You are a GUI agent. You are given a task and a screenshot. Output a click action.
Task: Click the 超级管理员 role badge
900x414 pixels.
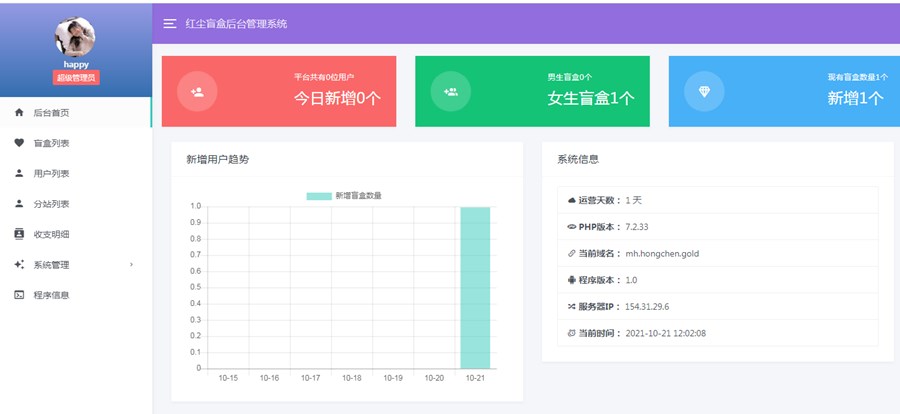point(76,78)
